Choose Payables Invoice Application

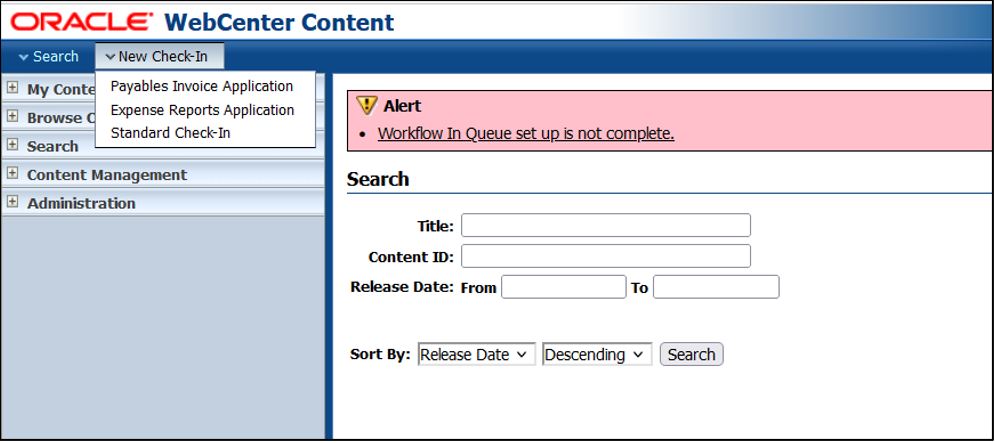[x=202, y=86]
